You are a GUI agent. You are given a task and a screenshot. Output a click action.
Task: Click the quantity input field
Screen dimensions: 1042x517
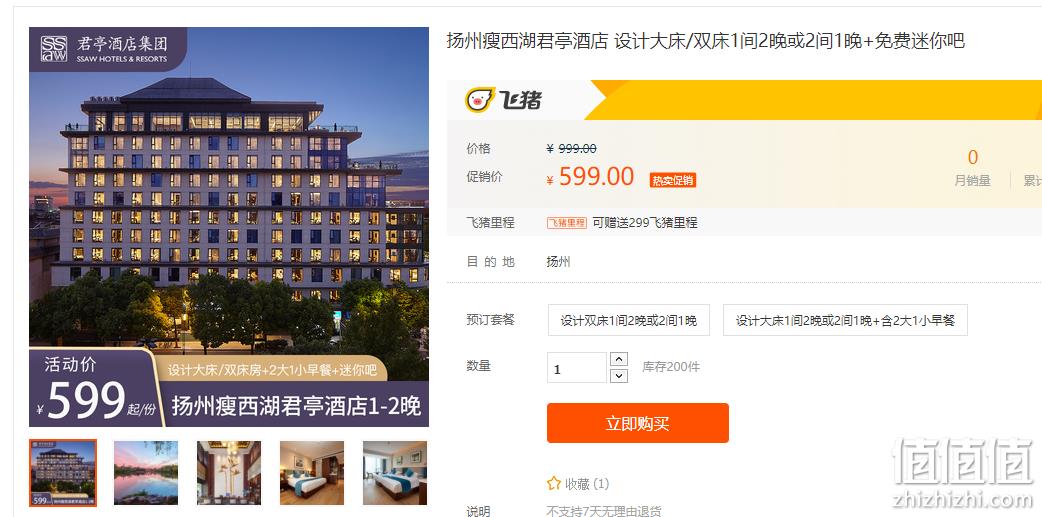576,368
